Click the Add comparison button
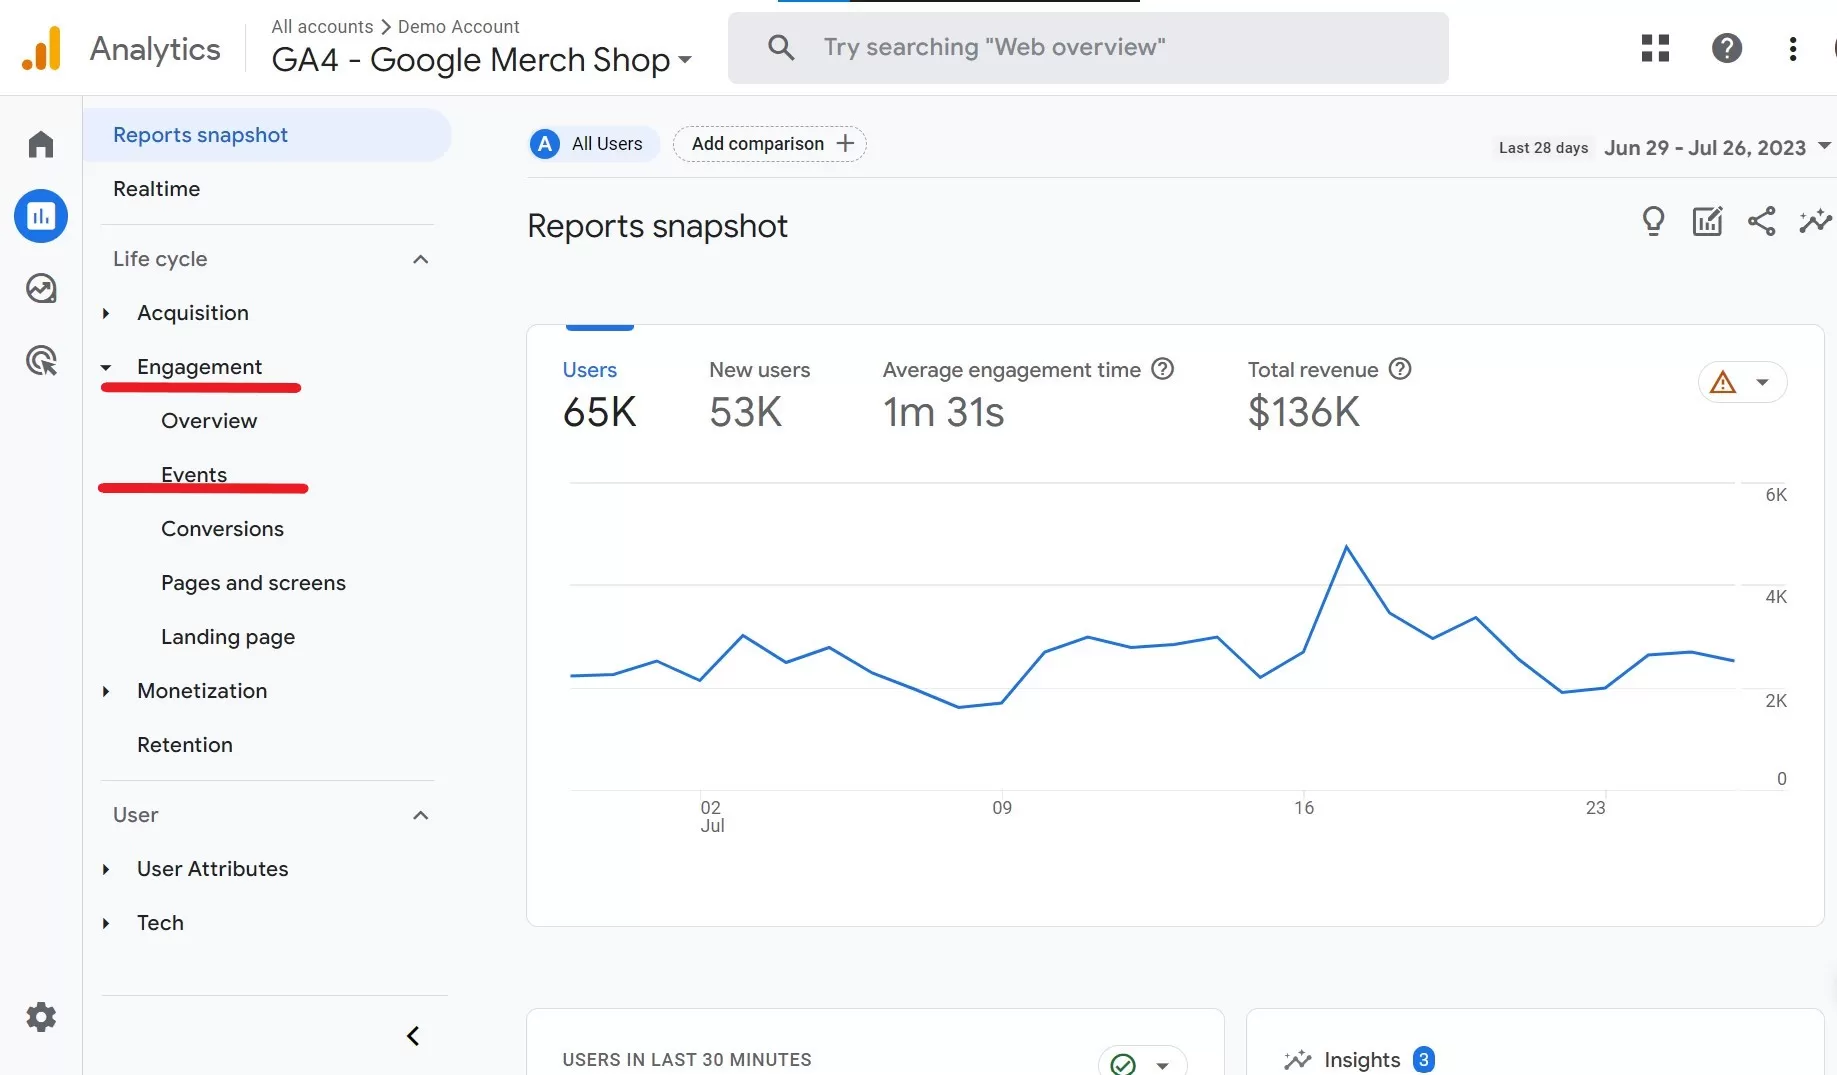 (770, 144)
